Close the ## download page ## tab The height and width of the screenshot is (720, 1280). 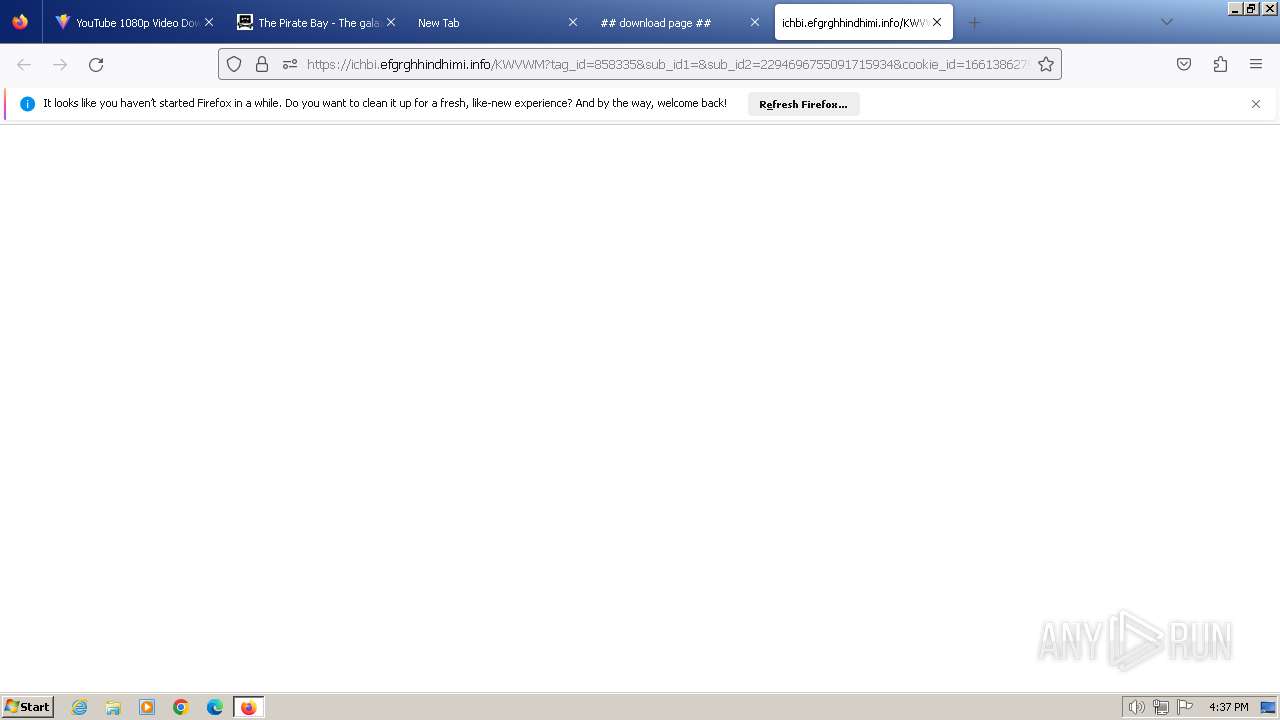(755, 22)
